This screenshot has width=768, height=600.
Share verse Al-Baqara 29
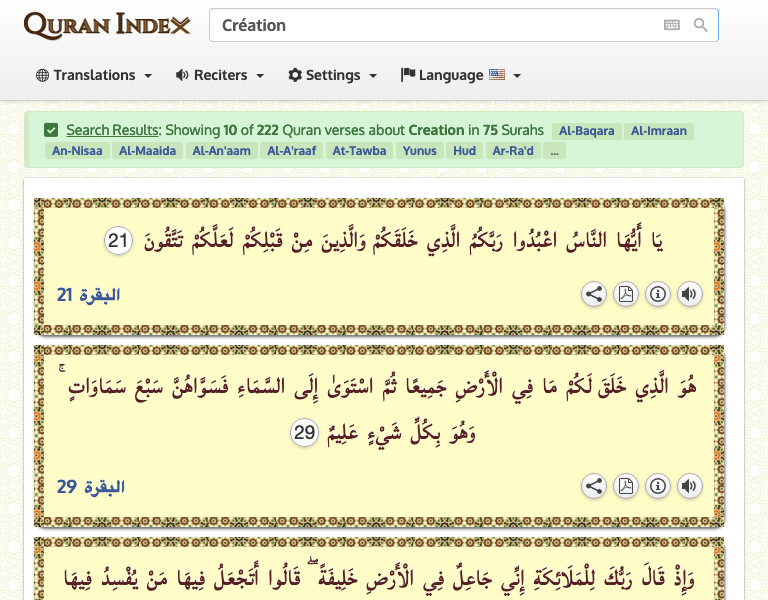[x=594, y=486]
